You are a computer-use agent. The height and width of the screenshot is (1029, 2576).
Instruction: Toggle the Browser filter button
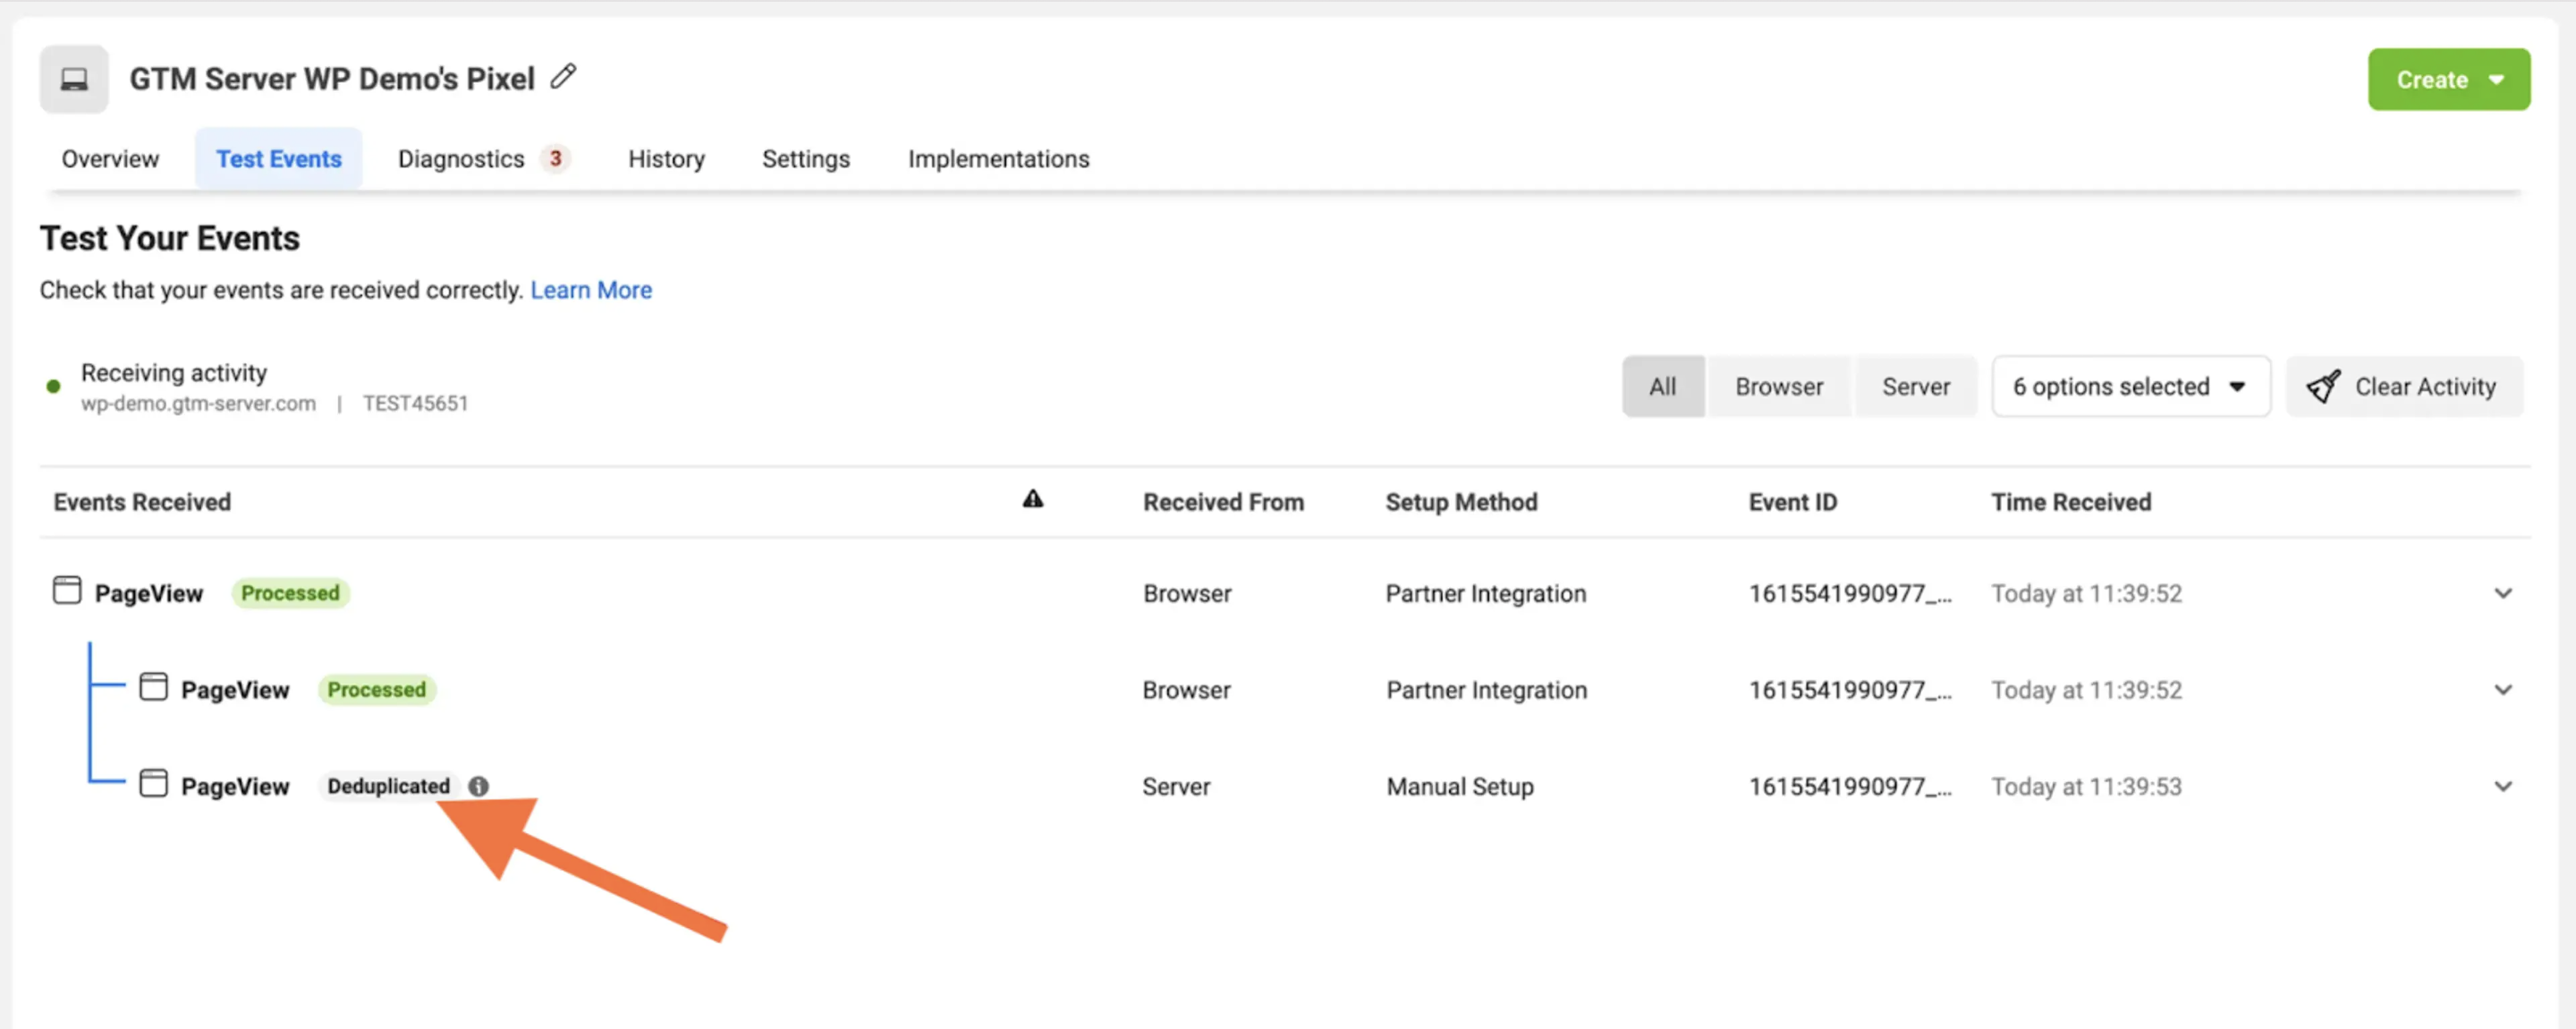point(1779,387)
